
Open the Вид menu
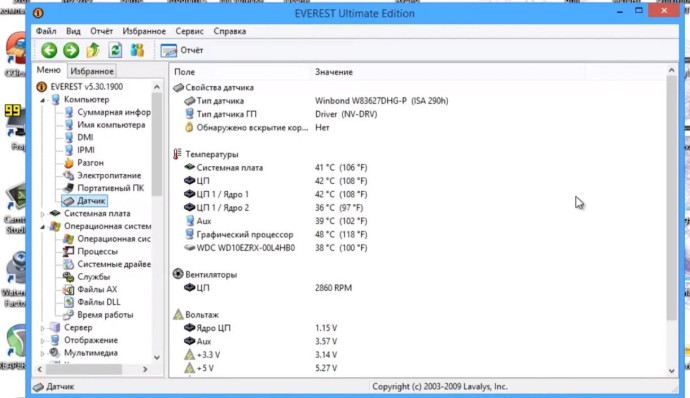(73, 31)
